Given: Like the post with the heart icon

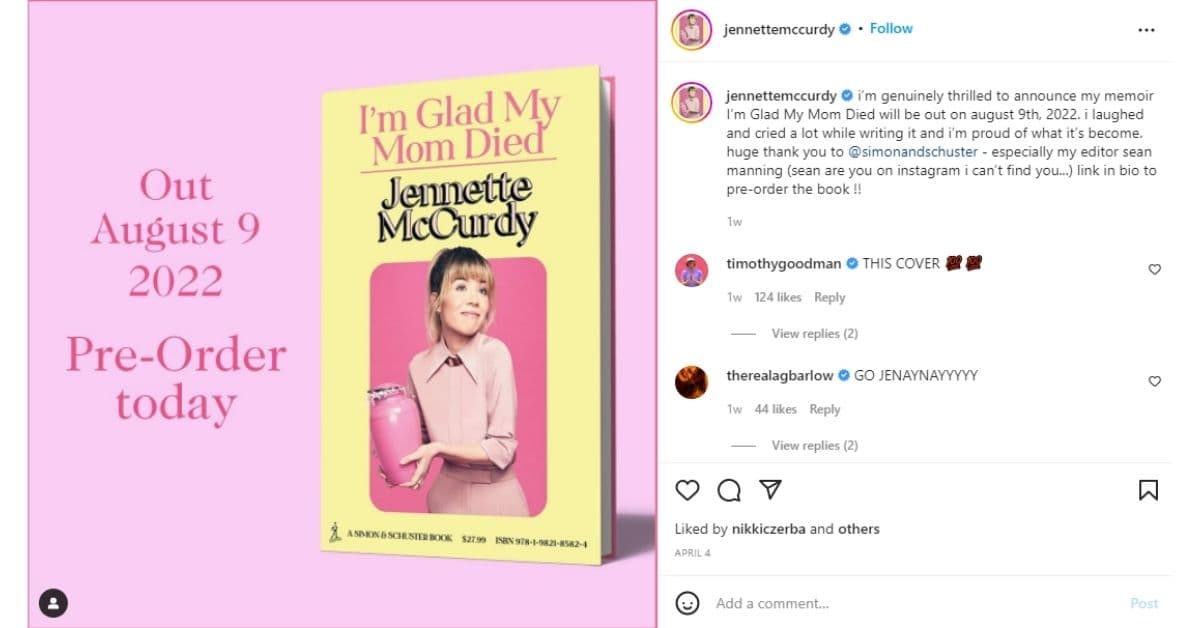Looking at the screenshot, I should point(686,491).
